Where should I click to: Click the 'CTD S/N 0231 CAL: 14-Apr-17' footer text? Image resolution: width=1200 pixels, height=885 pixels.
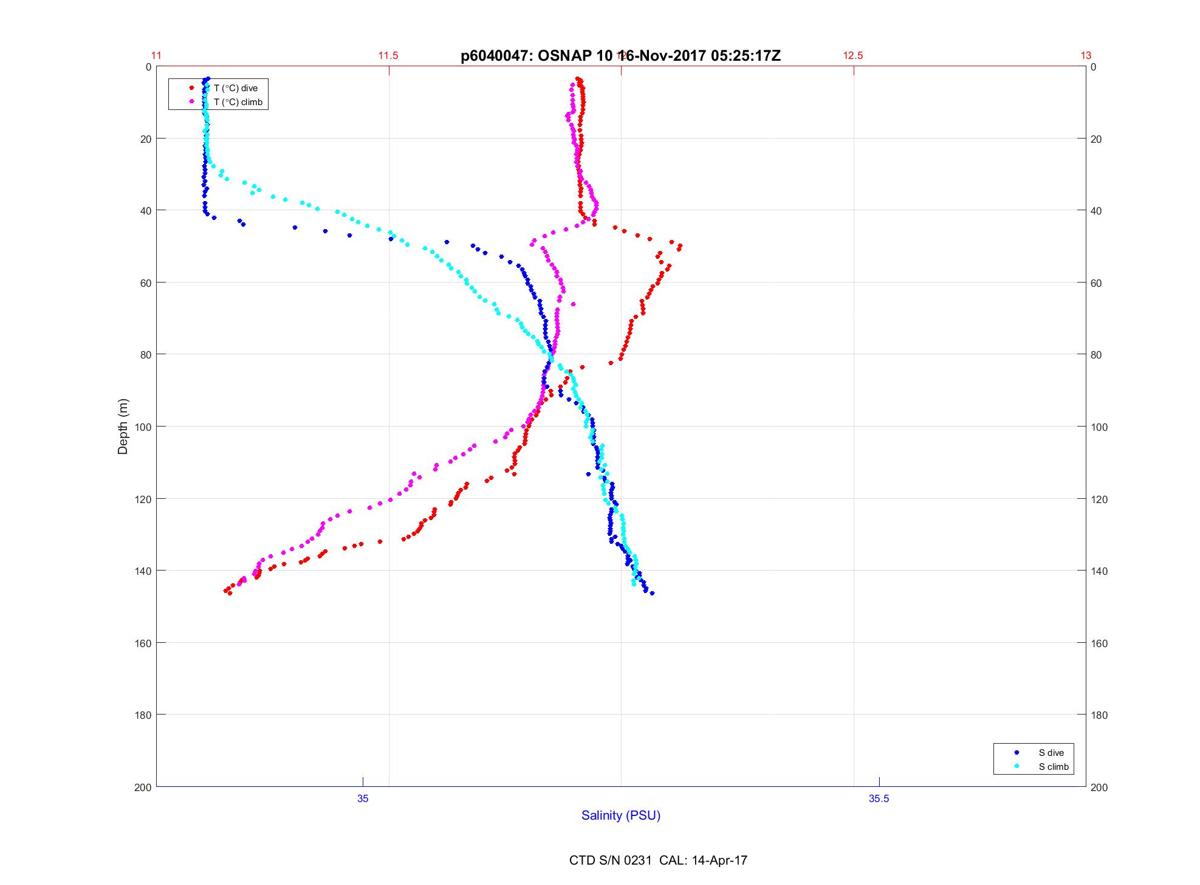point(658,860)
